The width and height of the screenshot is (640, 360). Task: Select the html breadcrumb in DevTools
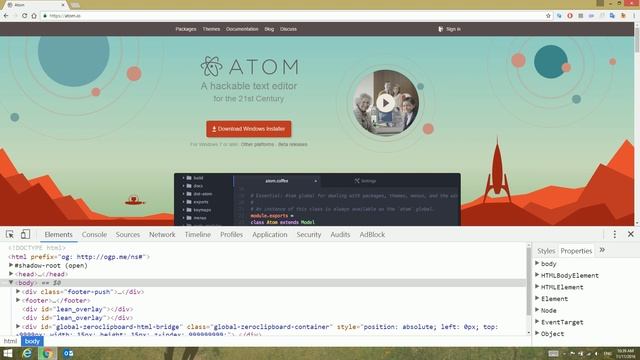coord(10,341)
